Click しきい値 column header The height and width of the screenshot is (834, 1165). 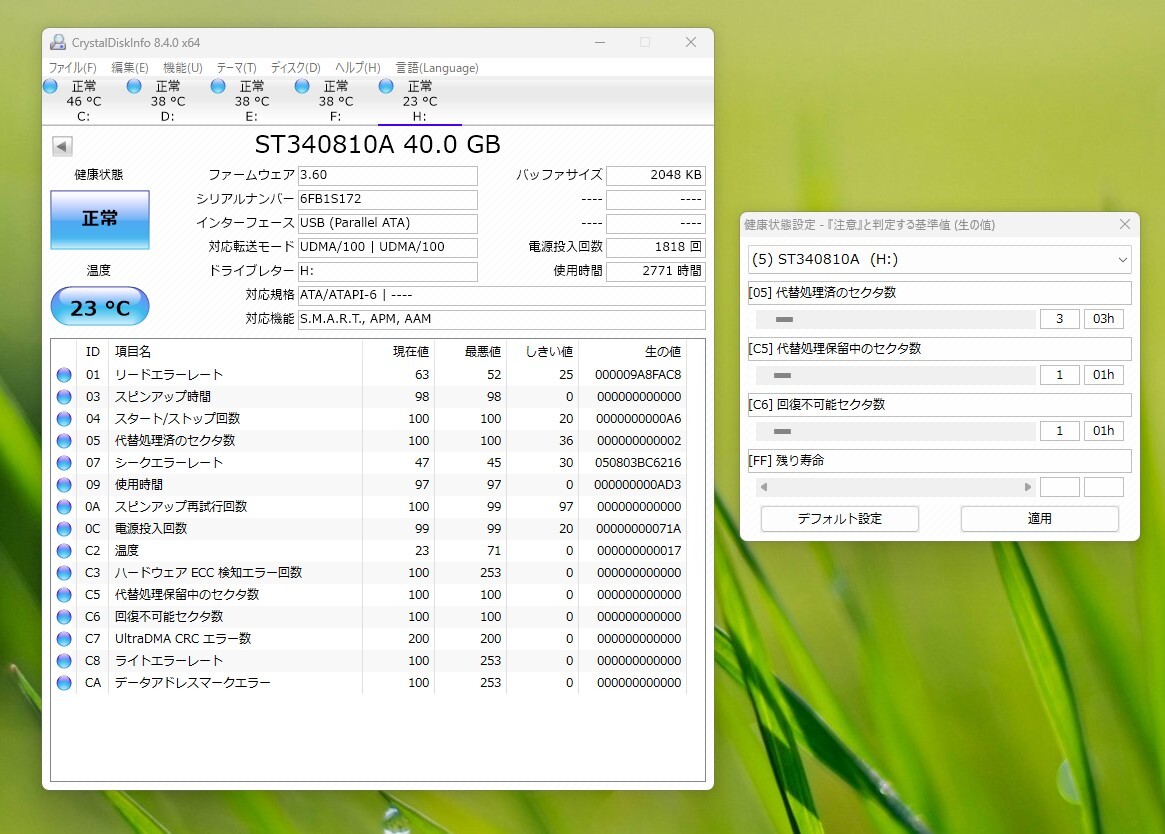[x=549, y=352]
